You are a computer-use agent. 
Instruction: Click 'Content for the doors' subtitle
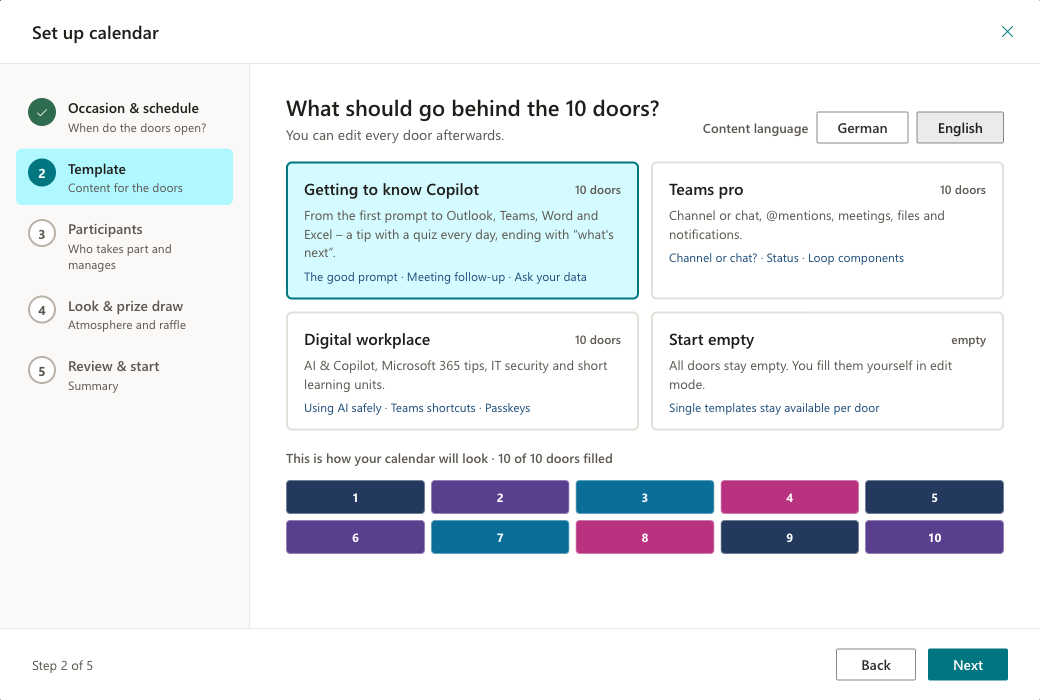pyautogui.click(x=125, y=188)
